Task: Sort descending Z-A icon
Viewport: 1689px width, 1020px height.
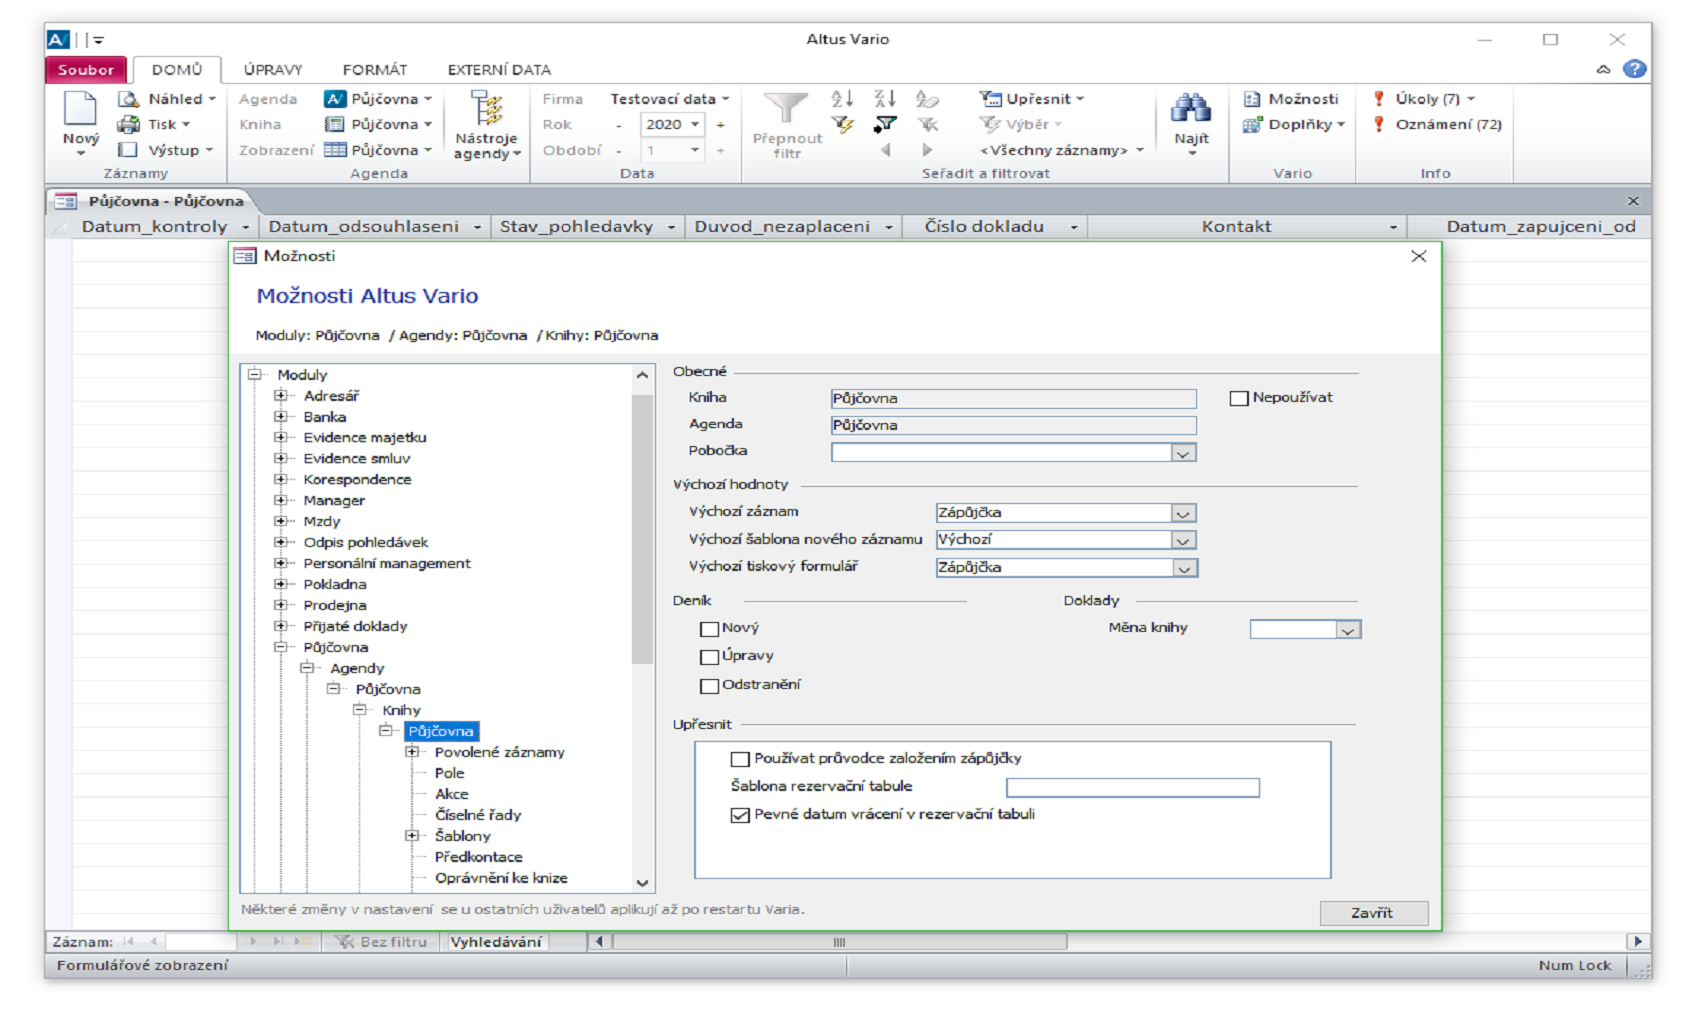Action: click(884, 98)
